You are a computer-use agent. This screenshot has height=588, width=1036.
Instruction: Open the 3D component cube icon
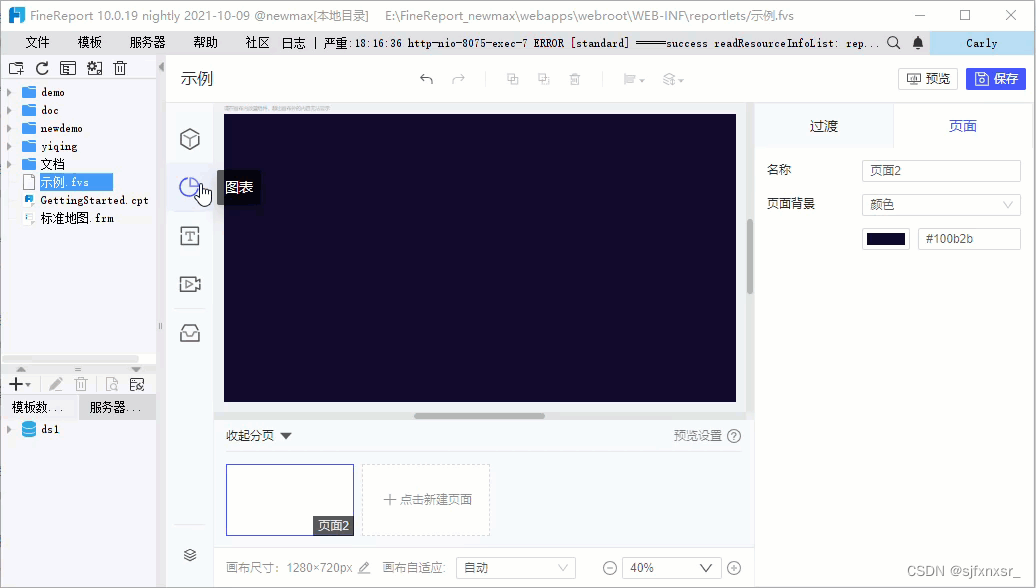[x=190, y=139]
